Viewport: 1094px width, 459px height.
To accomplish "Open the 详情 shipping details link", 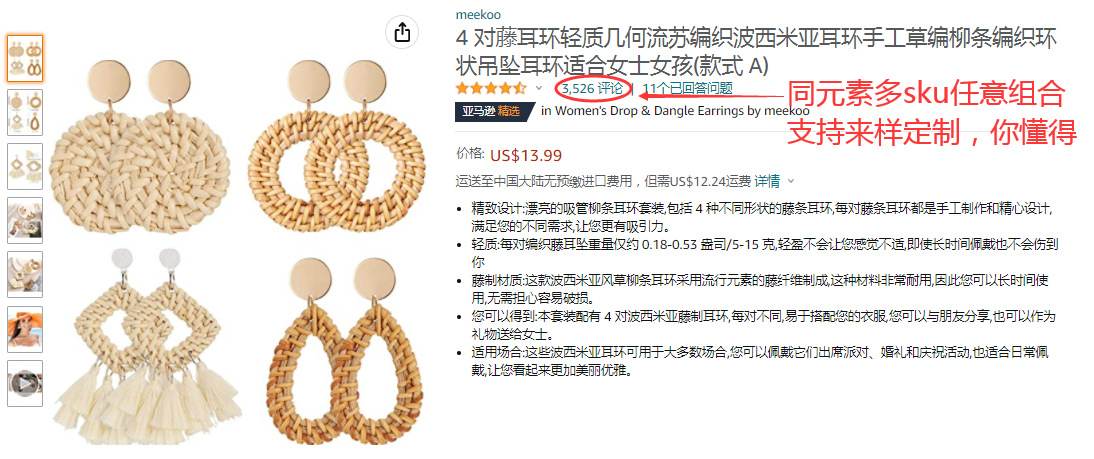I will 767,181.
